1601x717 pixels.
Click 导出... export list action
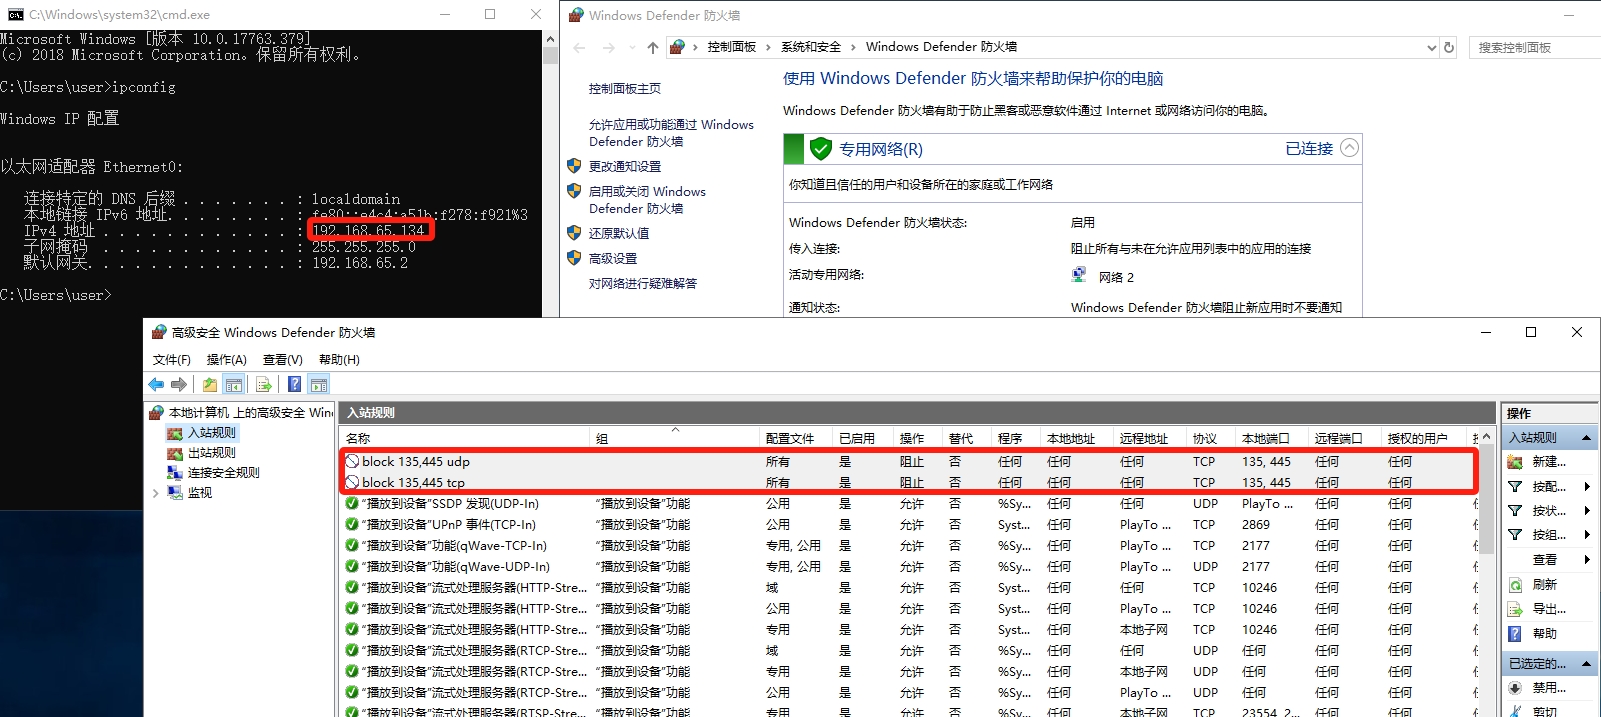coord(1549,609)
